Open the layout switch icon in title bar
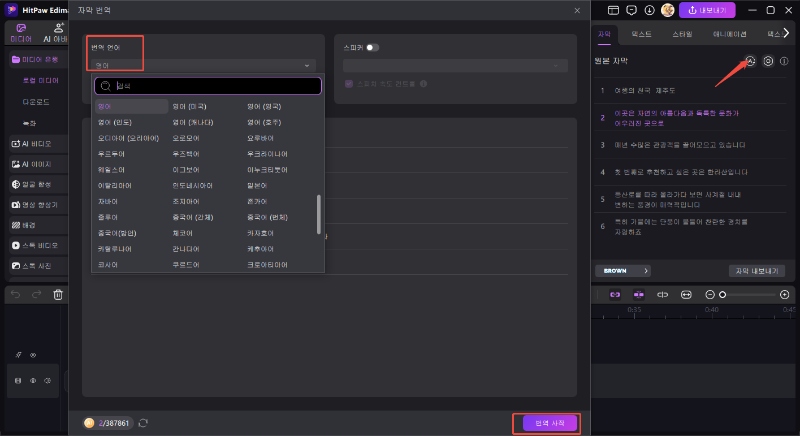The width and height of the screenshot is (800, 436). tap(613, 10)
